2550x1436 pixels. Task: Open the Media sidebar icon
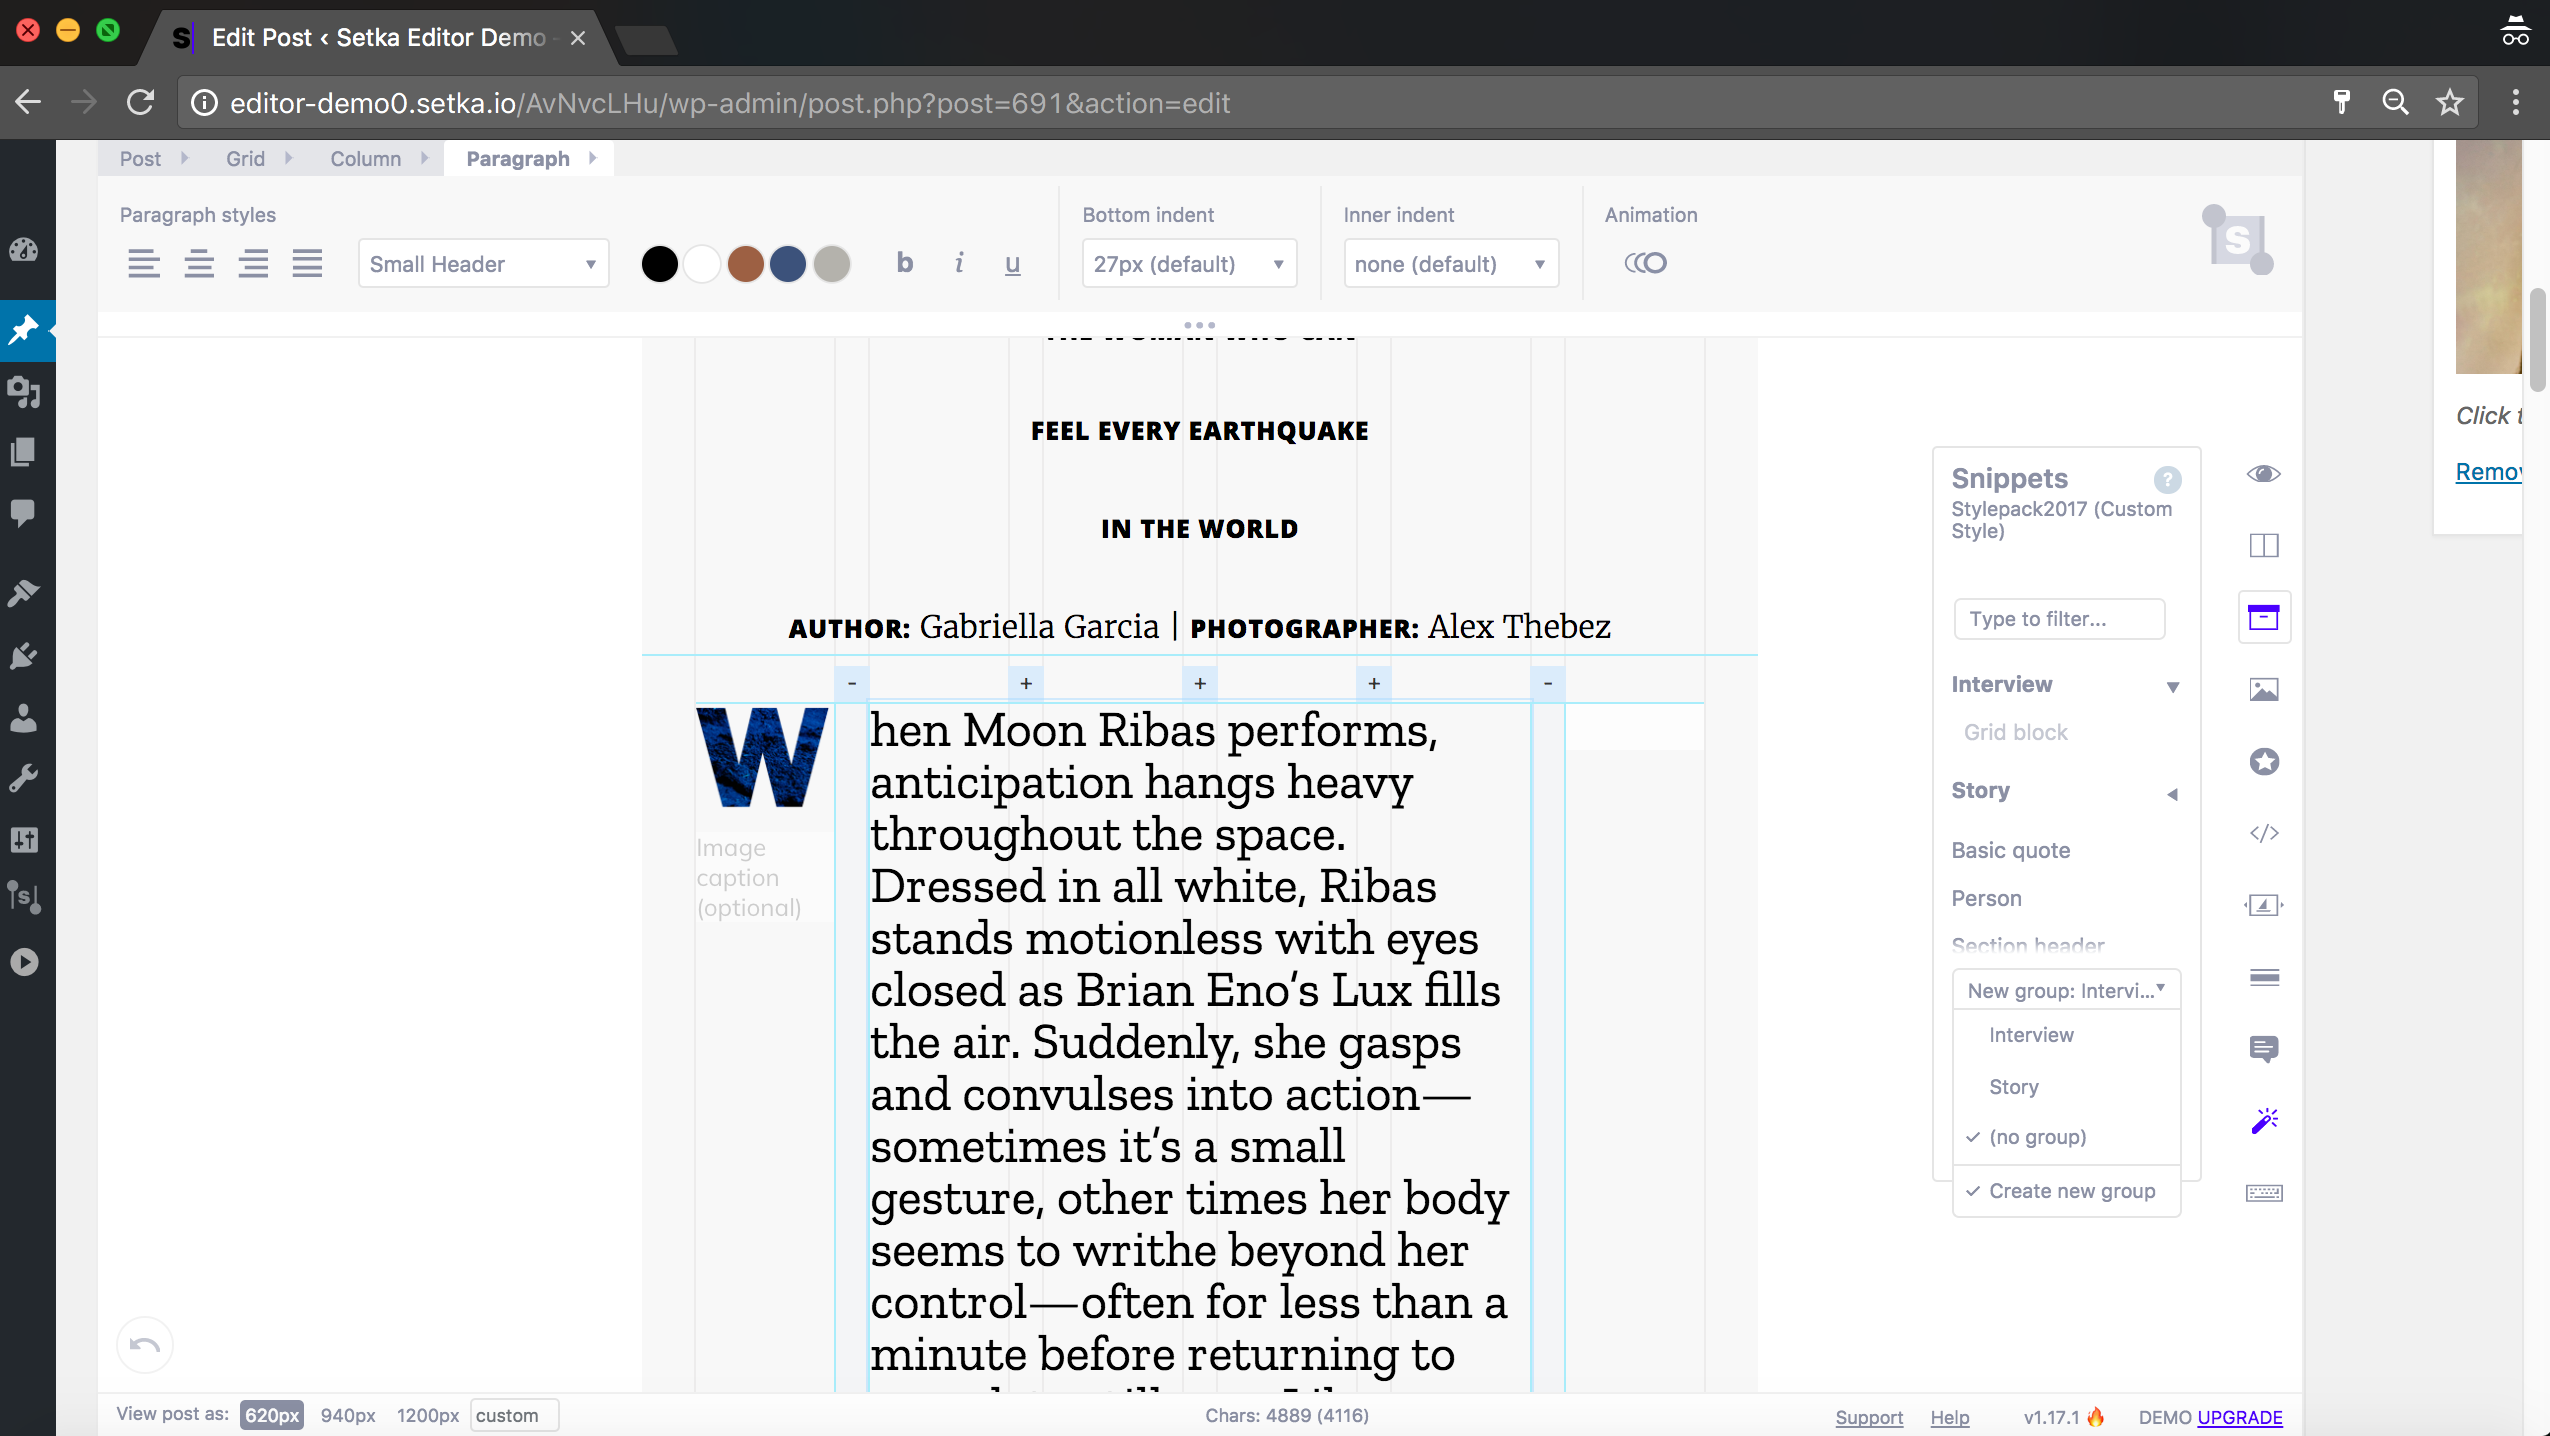24,391
